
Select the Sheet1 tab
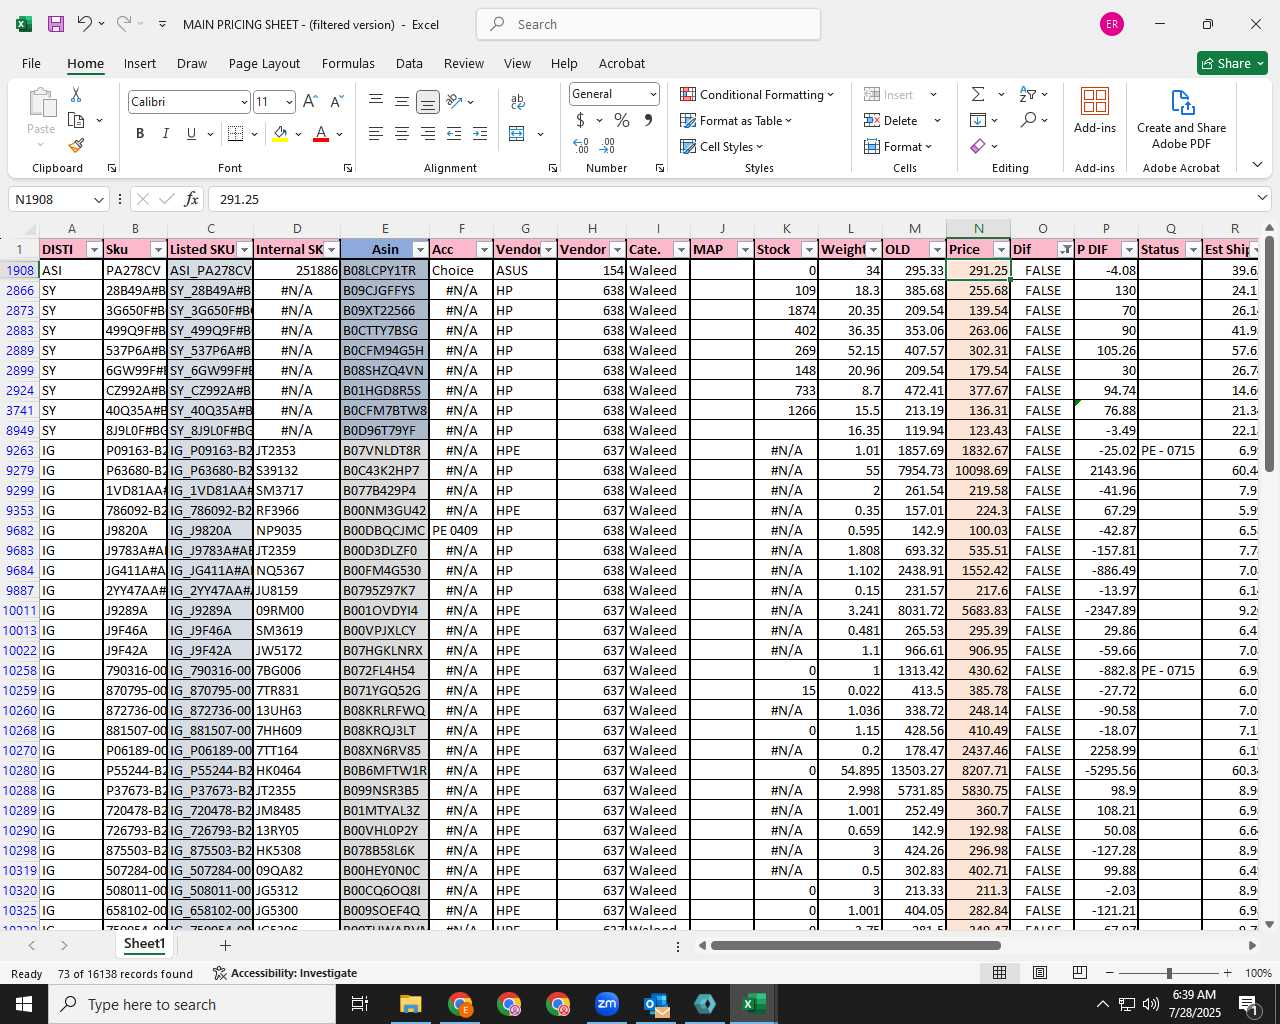pyautogui.click(x=144, y=944)
